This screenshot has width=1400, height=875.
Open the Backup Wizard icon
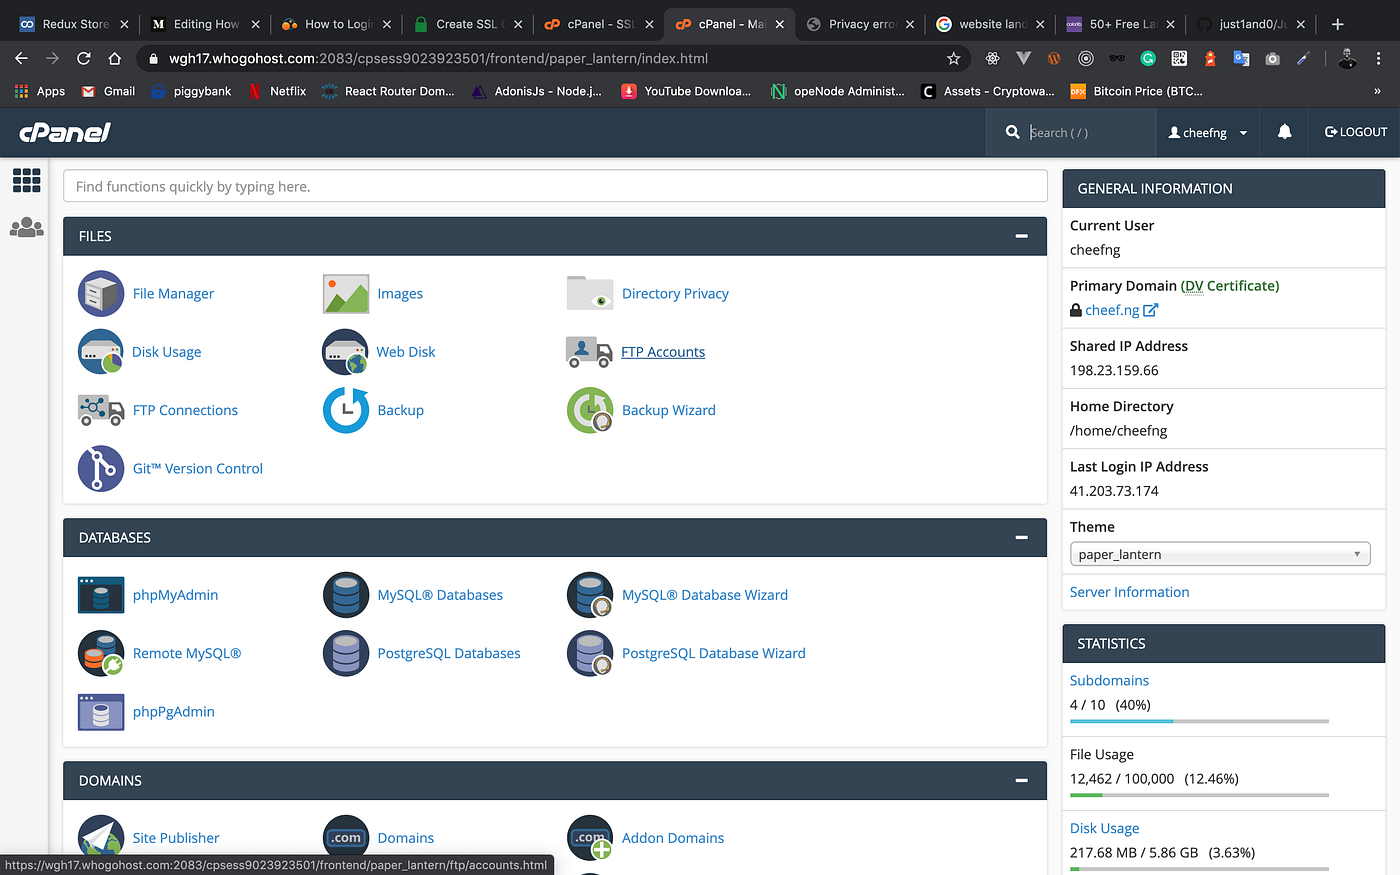coord(590,410)
